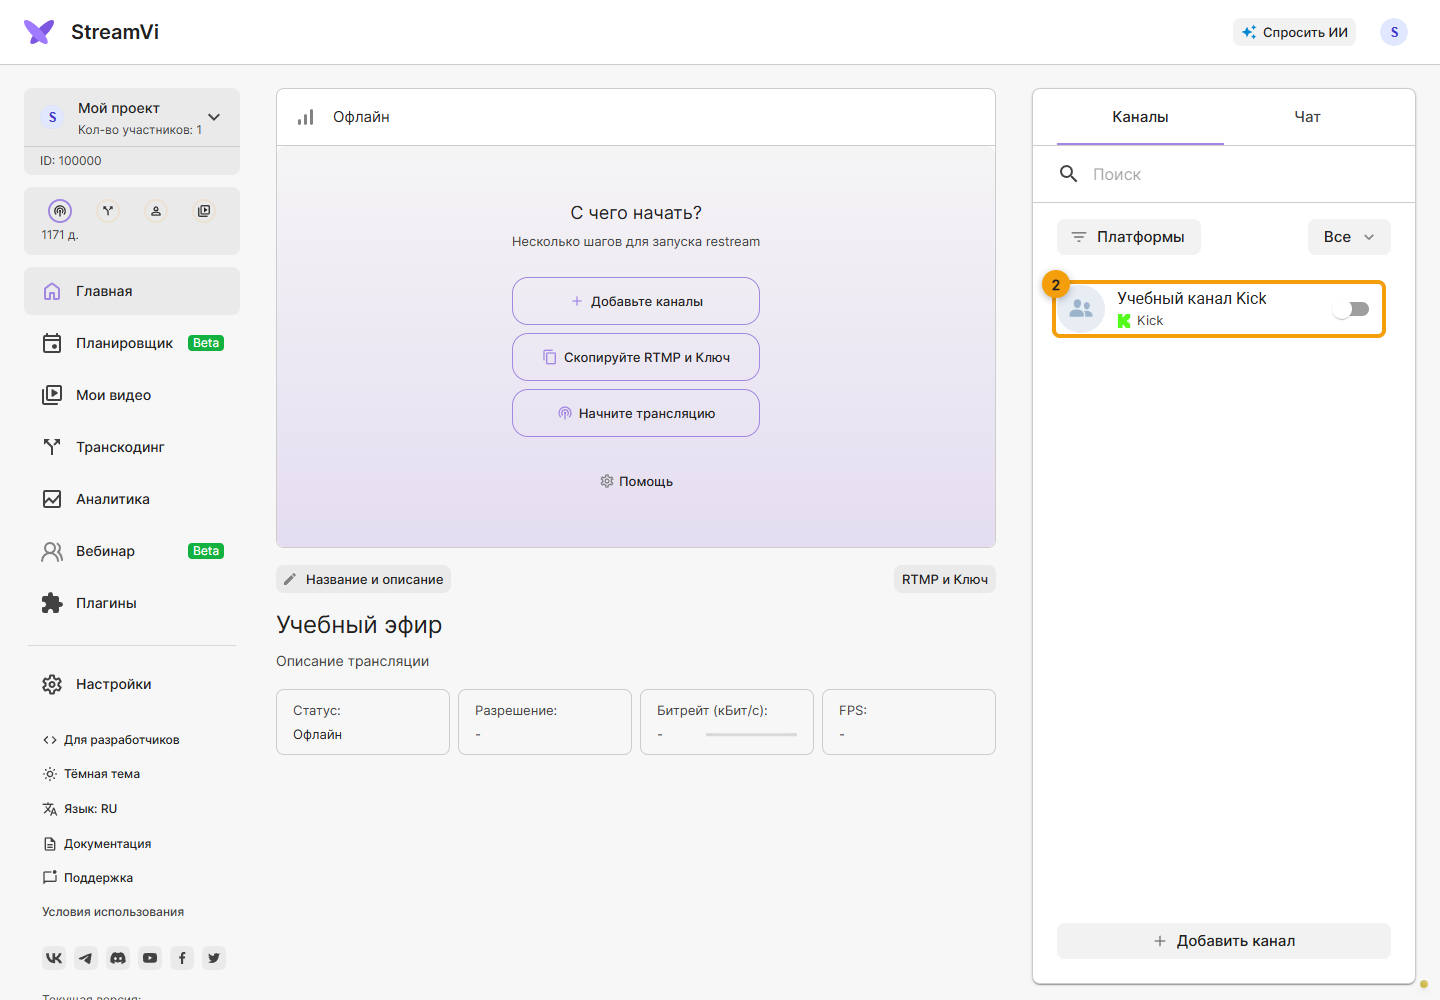Switch to the Чат tab
Screen dimensions: 1440x1000
pos(1307,117)
